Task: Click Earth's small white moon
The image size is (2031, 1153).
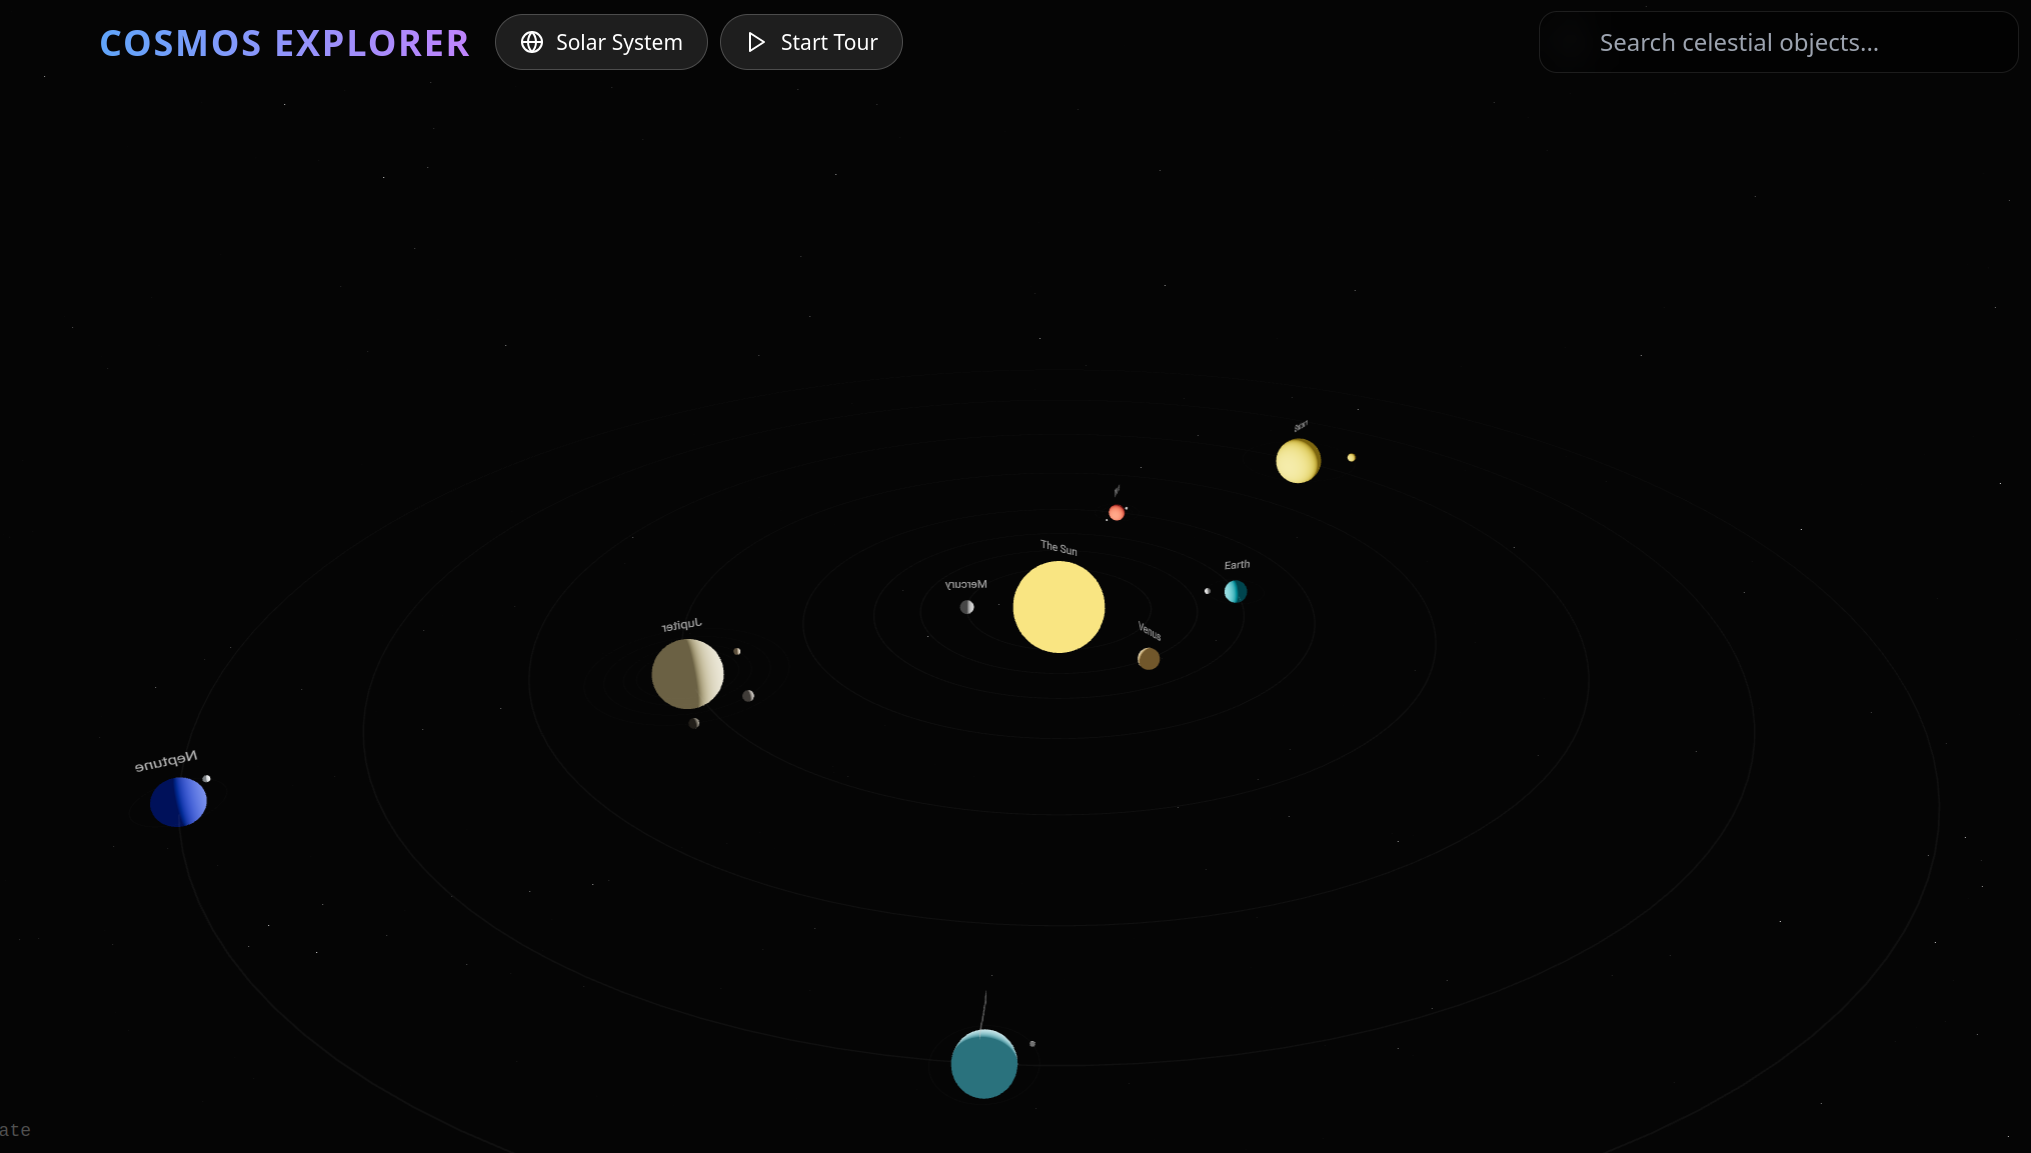Action: point(1207,591)
